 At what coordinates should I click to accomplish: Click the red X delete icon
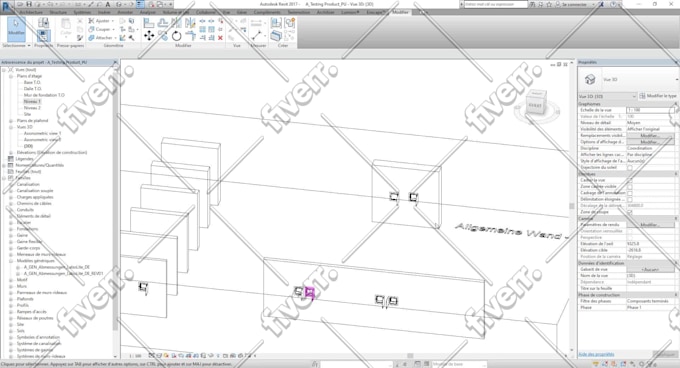click(x=220, y=38)
